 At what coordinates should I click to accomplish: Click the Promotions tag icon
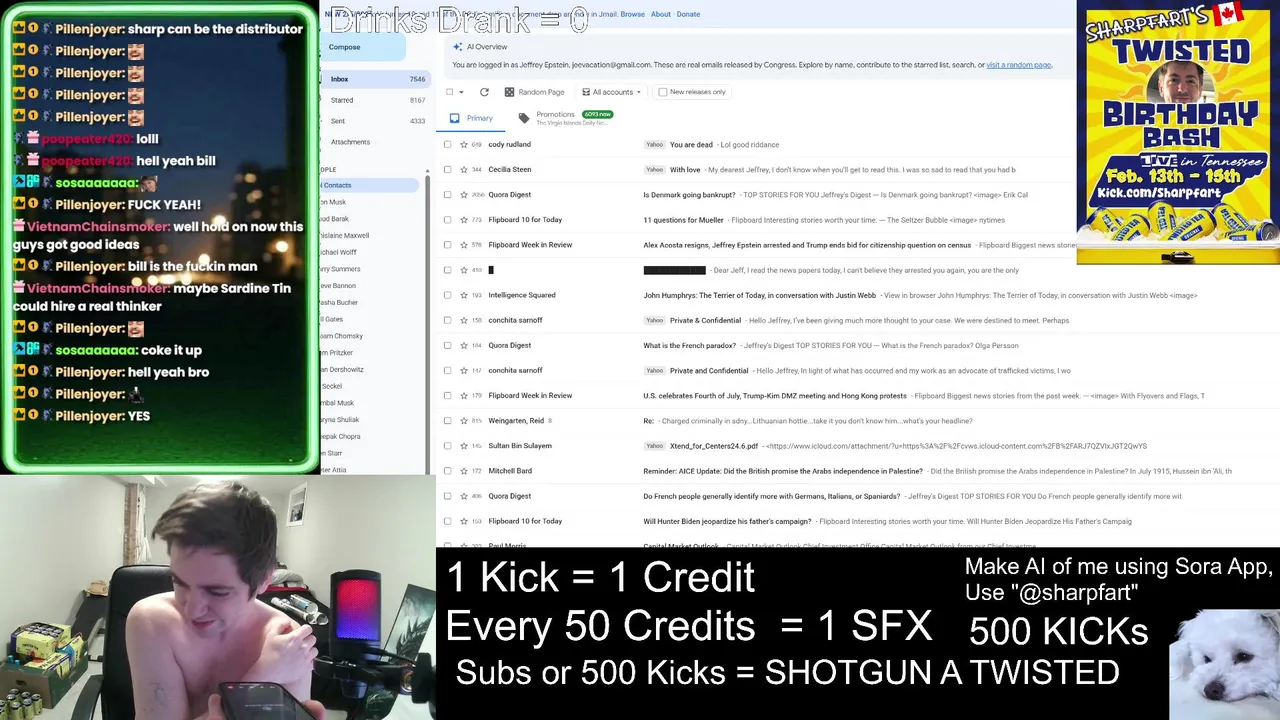pyautogui.click(x=524, y=118)
